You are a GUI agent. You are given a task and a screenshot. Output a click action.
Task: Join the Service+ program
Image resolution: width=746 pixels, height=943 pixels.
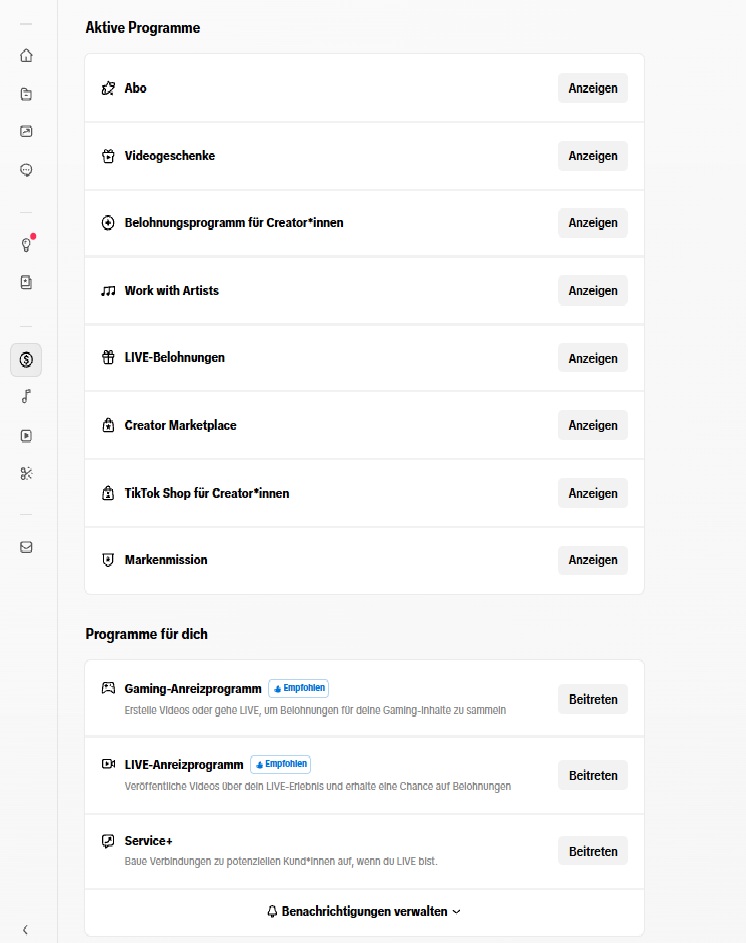coord(593,851)
